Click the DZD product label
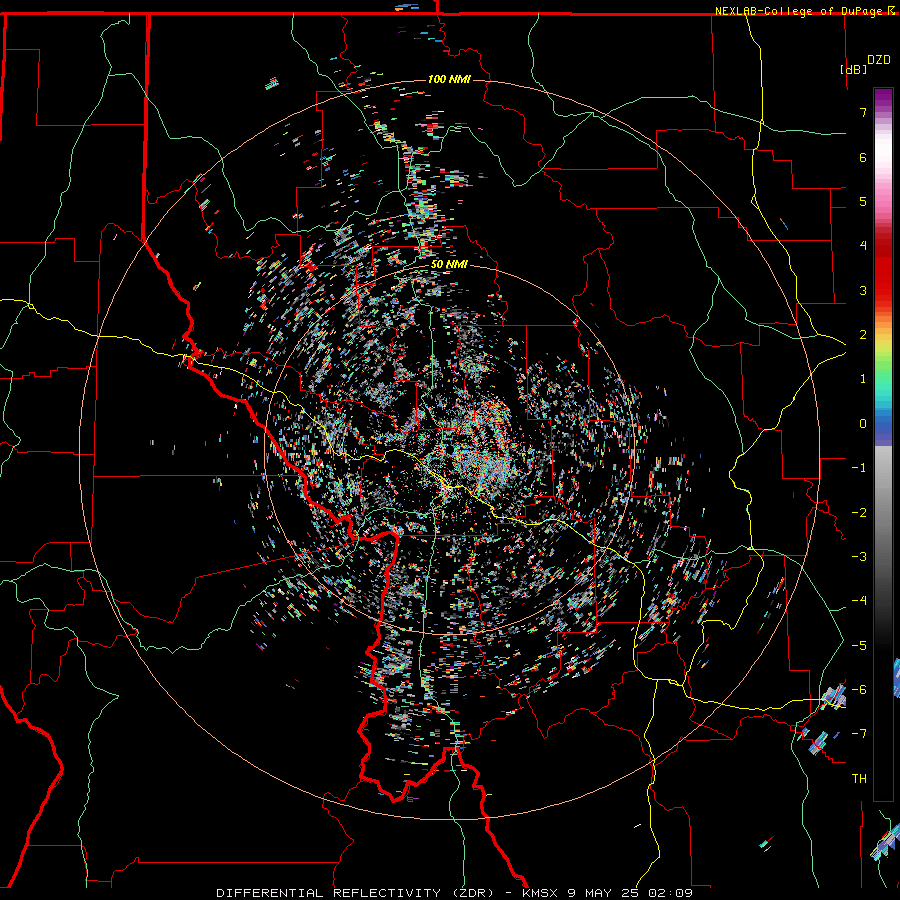 [879, 60]
